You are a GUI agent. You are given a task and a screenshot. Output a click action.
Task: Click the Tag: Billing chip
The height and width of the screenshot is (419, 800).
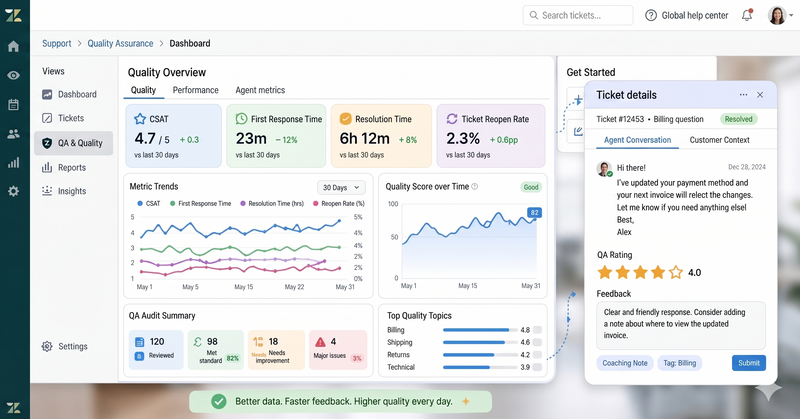pos(680,363)
